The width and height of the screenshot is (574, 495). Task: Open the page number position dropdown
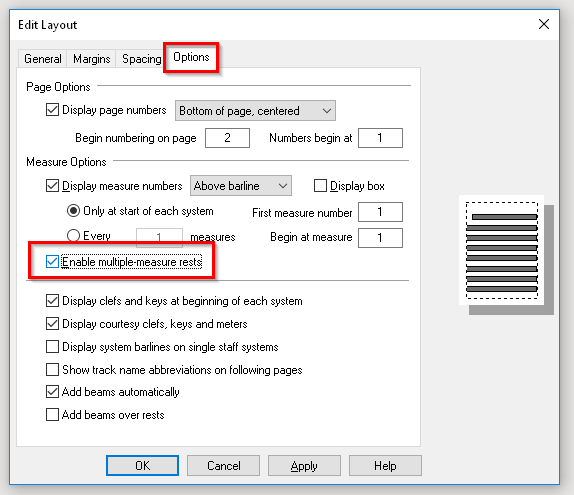point(255,111)
